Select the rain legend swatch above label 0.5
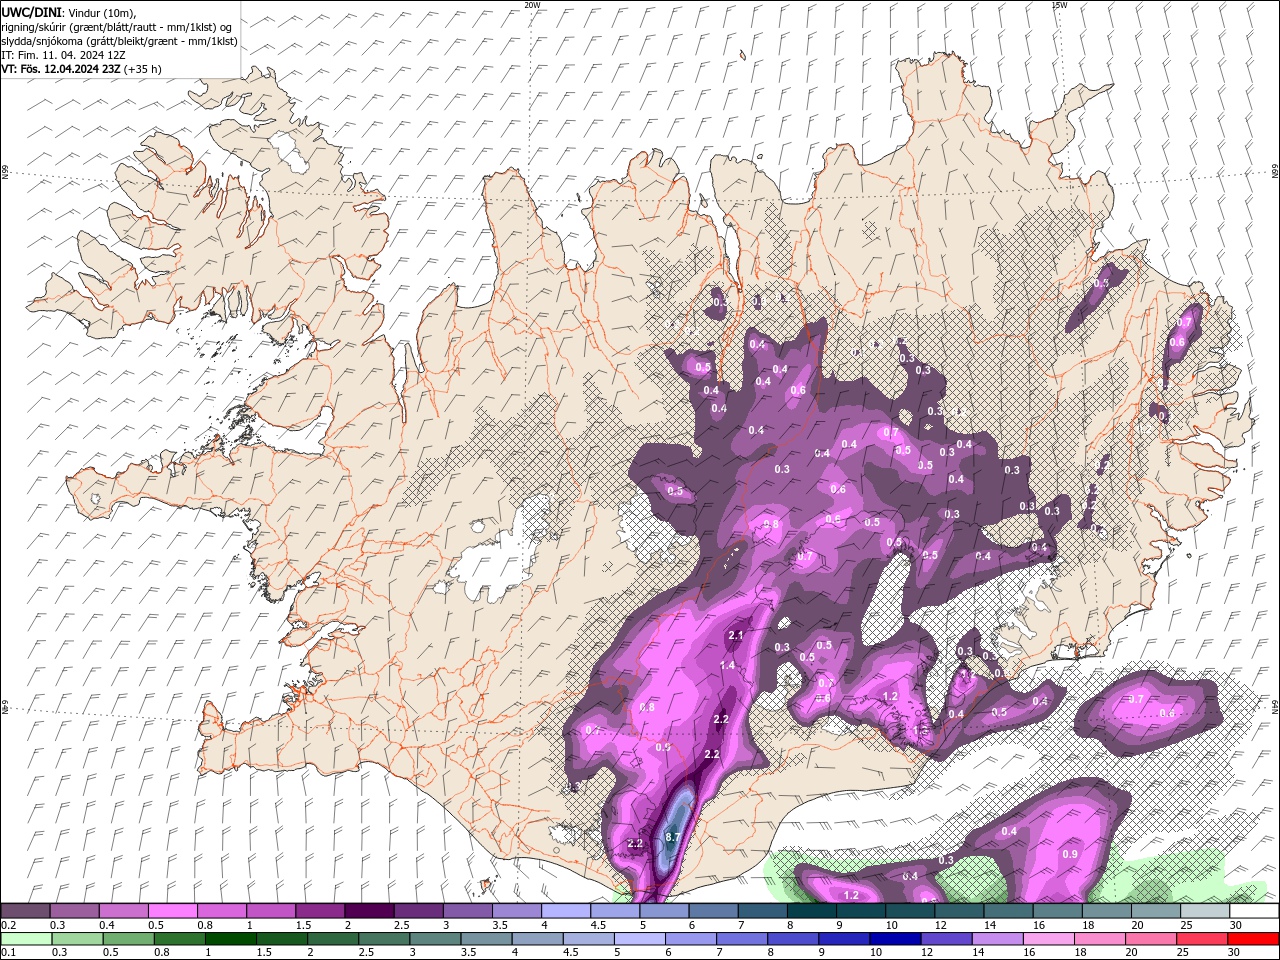Screen dimensions: 1280x960 pos(128,939)
